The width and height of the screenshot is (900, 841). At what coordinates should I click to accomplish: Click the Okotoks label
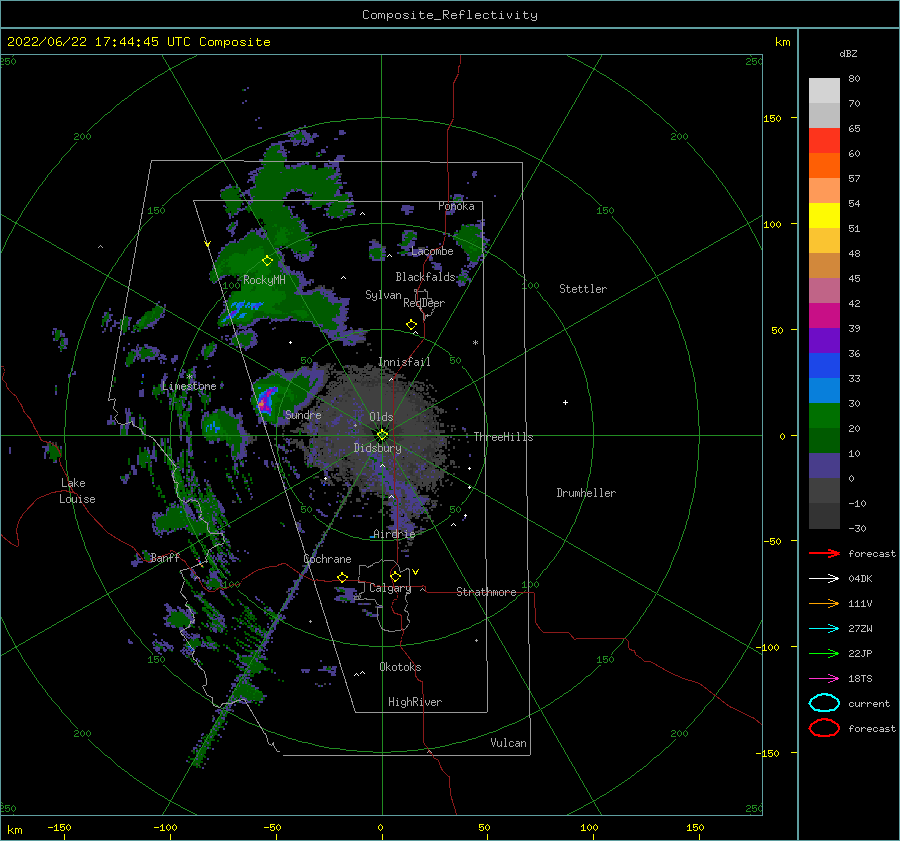[400, 667]
